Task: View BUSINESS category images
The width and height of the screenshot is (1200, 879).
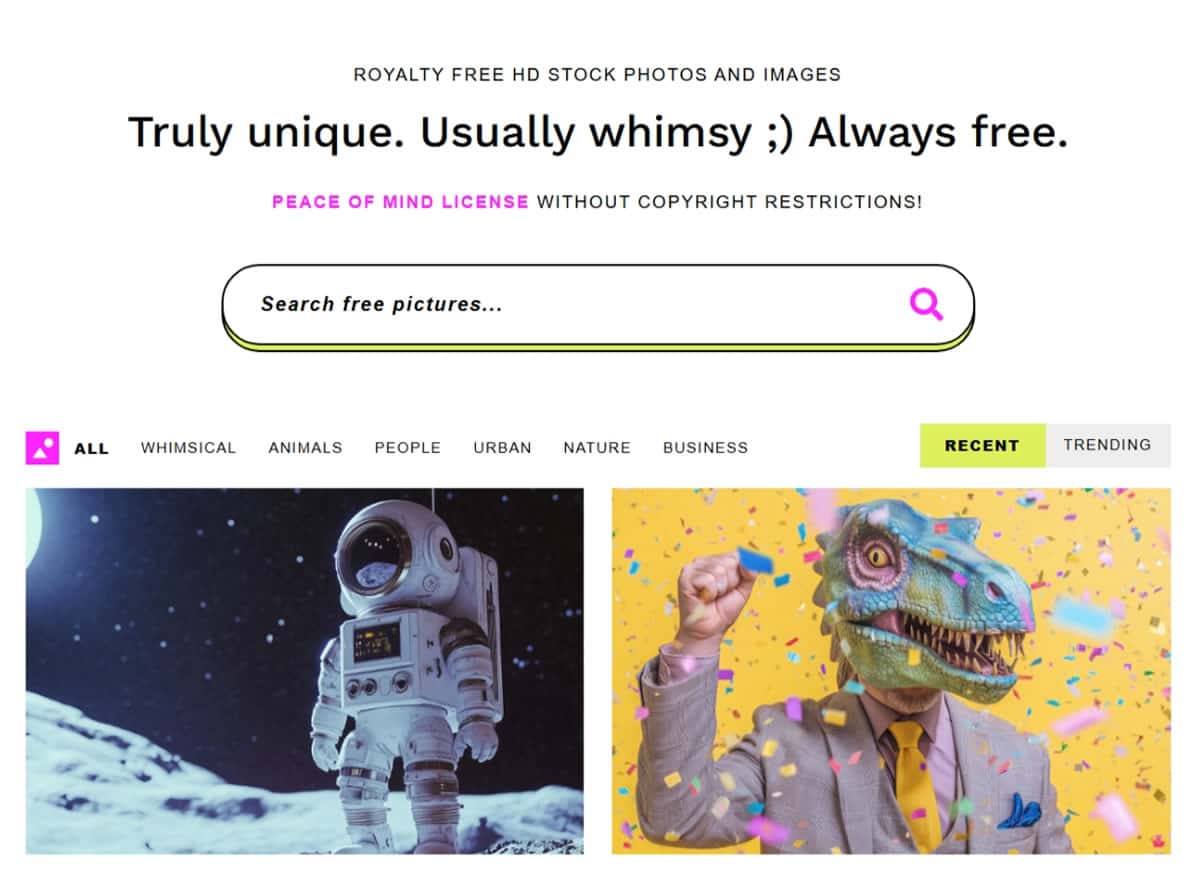Action: tap(705, 448)
